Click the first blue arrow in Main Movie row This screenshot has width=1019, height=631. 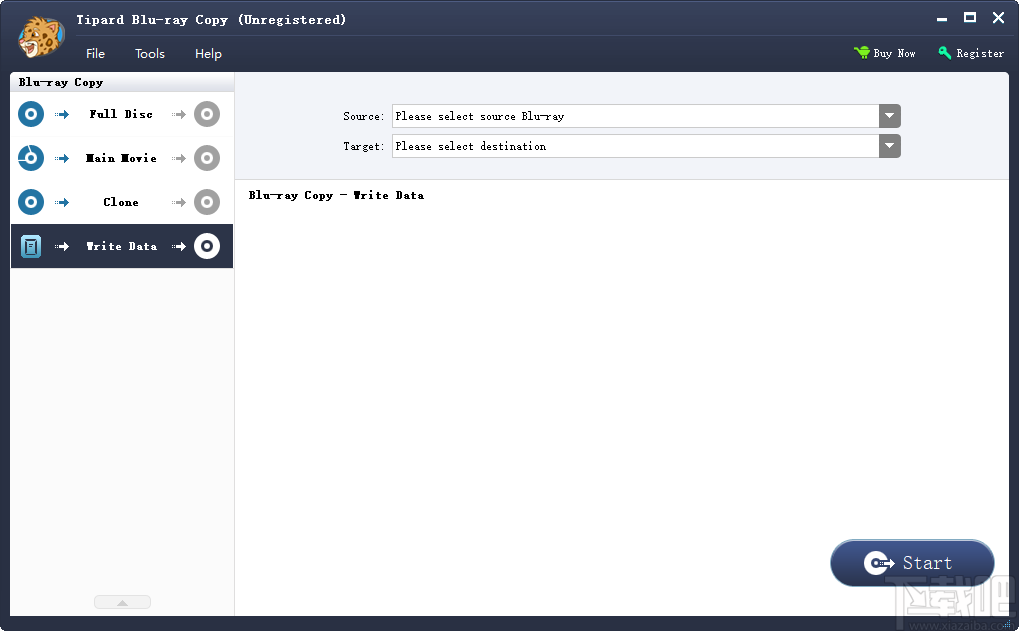click(62, 159)
